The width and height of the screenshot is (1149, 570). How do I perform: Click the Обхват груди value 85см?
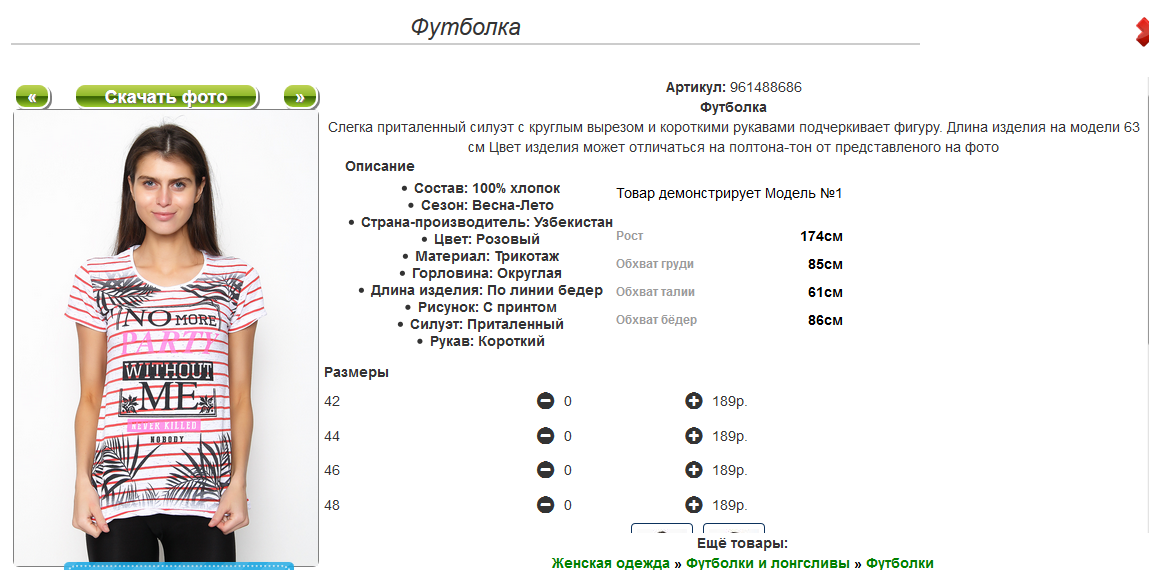(825, 264)
